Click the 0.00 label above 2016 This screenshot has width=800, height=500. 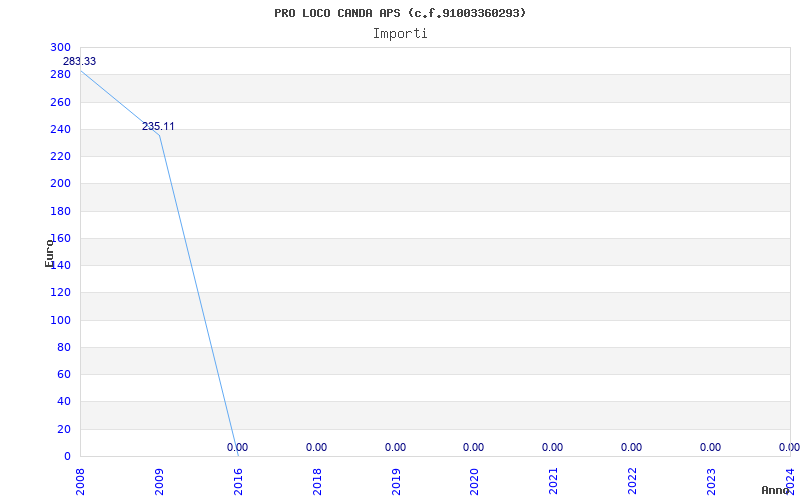237,447
